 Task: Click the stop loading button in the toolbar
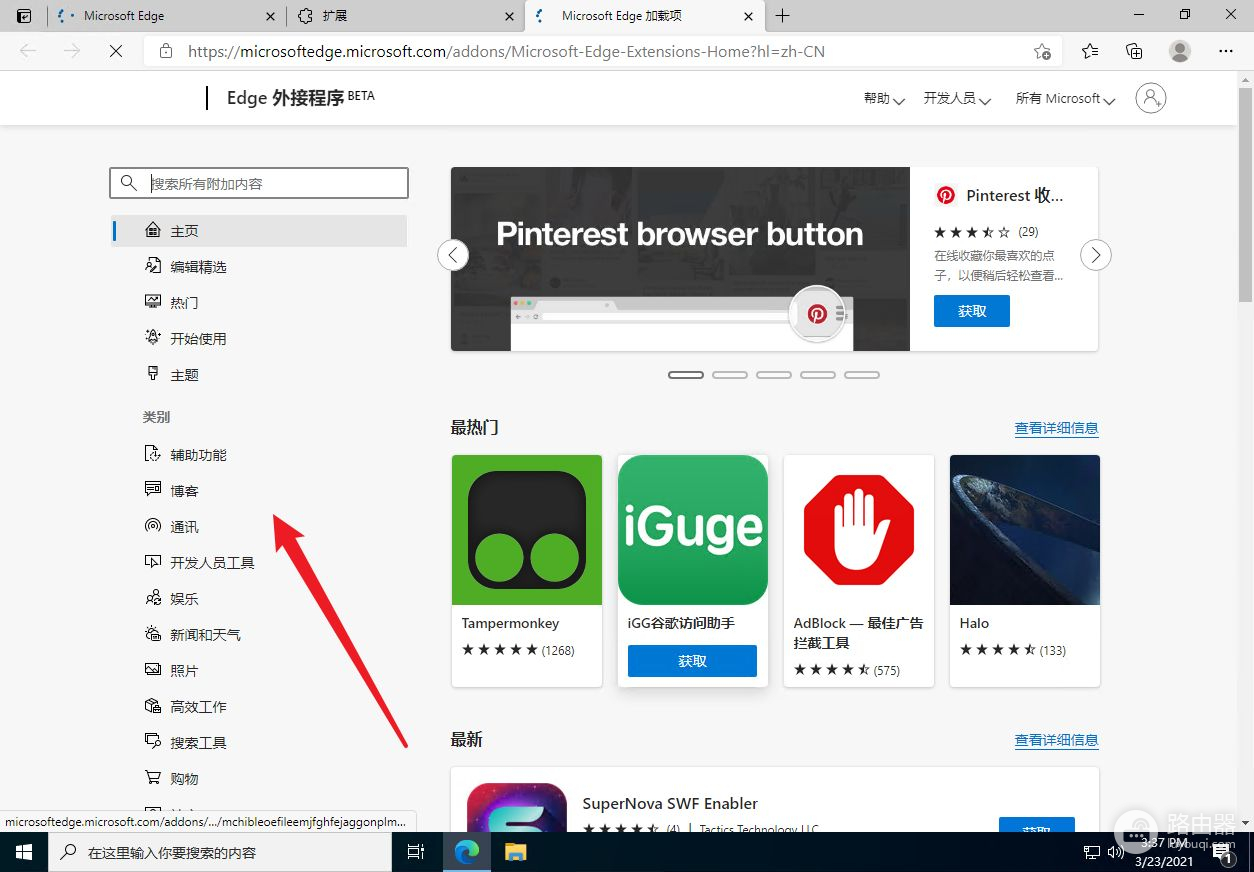pos(116,51)
